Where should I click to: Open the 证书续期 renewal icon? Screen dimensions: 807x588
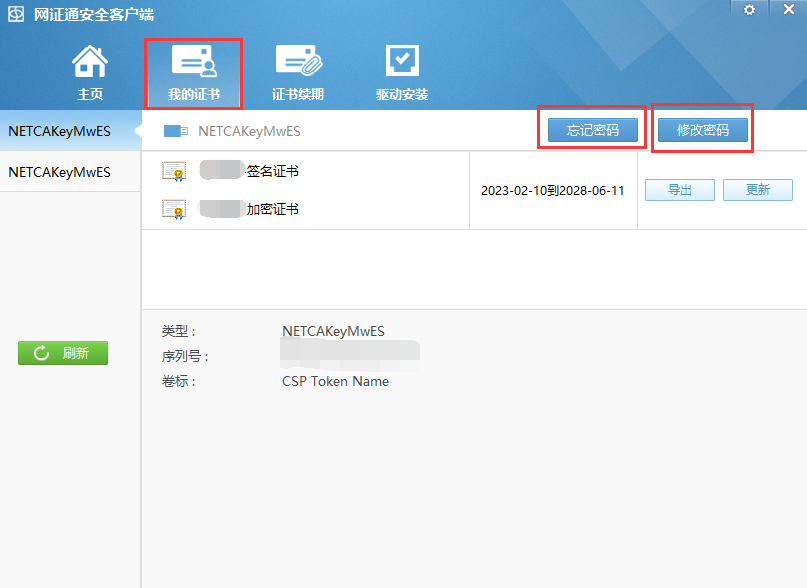tap(298, 63)
